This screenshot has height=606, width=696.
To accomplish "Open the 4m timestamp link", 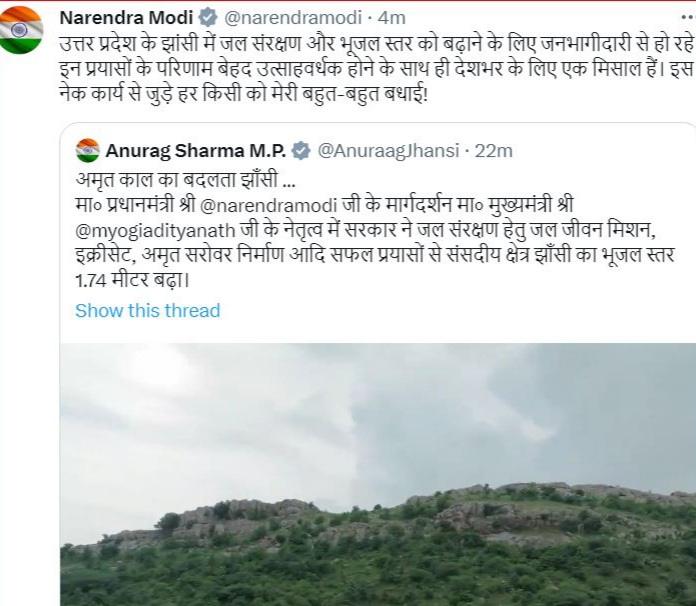I will tap(392, 18).
